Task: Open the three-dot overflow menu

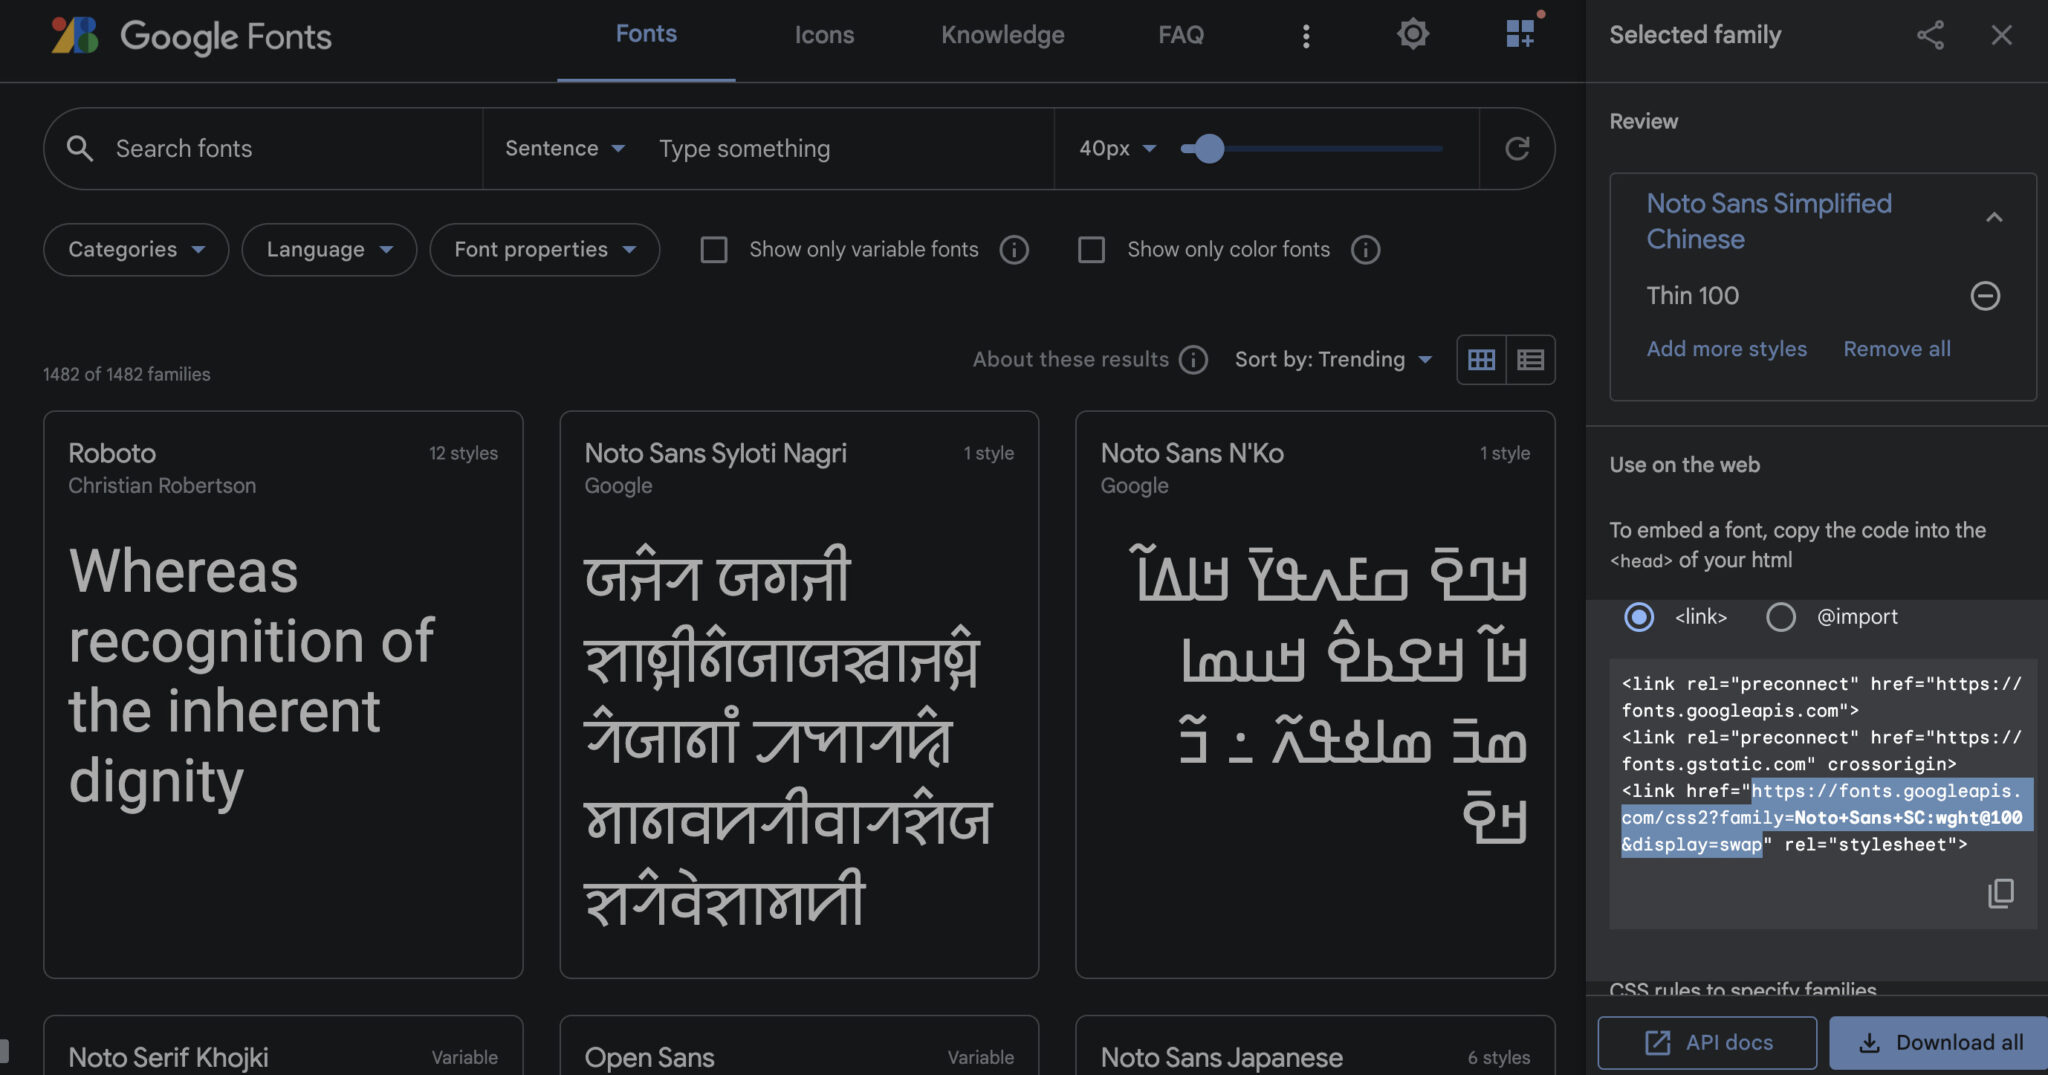Action: (1306, 35)
